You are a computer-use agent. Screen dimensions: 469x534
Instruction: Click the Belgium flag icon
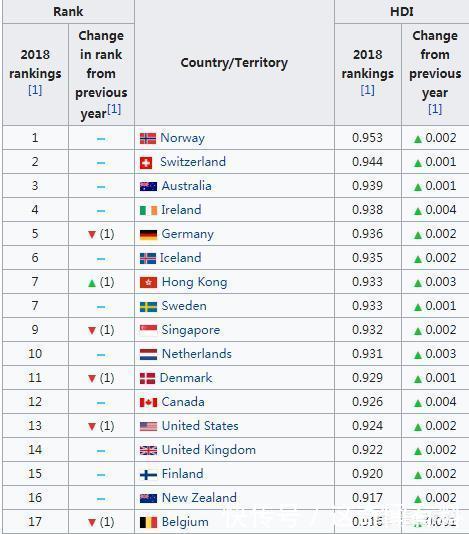pyautogui.click(x=148, y=522)
